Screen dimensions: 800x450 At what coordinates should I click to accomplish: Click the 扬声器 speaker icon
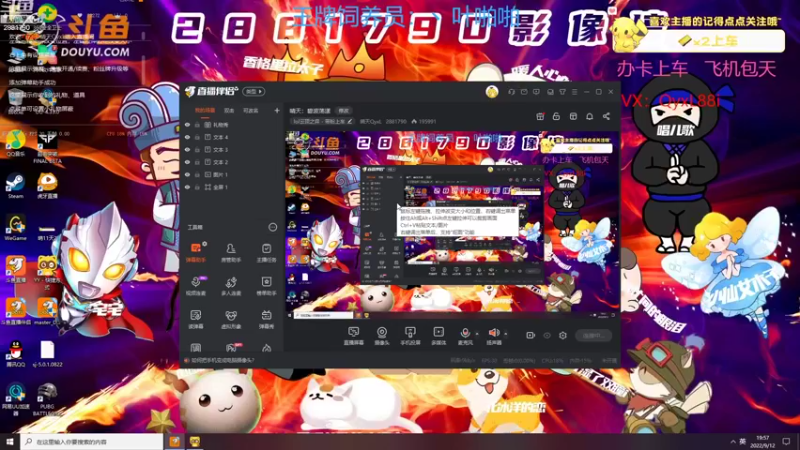point(493,334)
